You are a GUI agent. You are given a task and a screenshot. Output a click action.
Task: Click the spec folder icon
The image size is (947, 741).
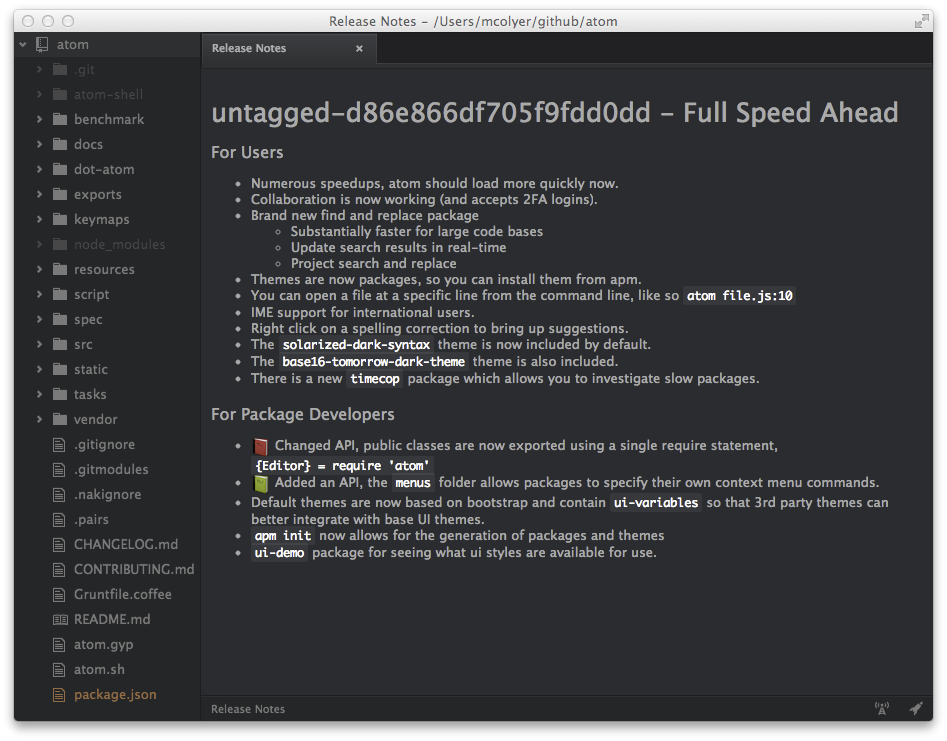tap(60, 319)
